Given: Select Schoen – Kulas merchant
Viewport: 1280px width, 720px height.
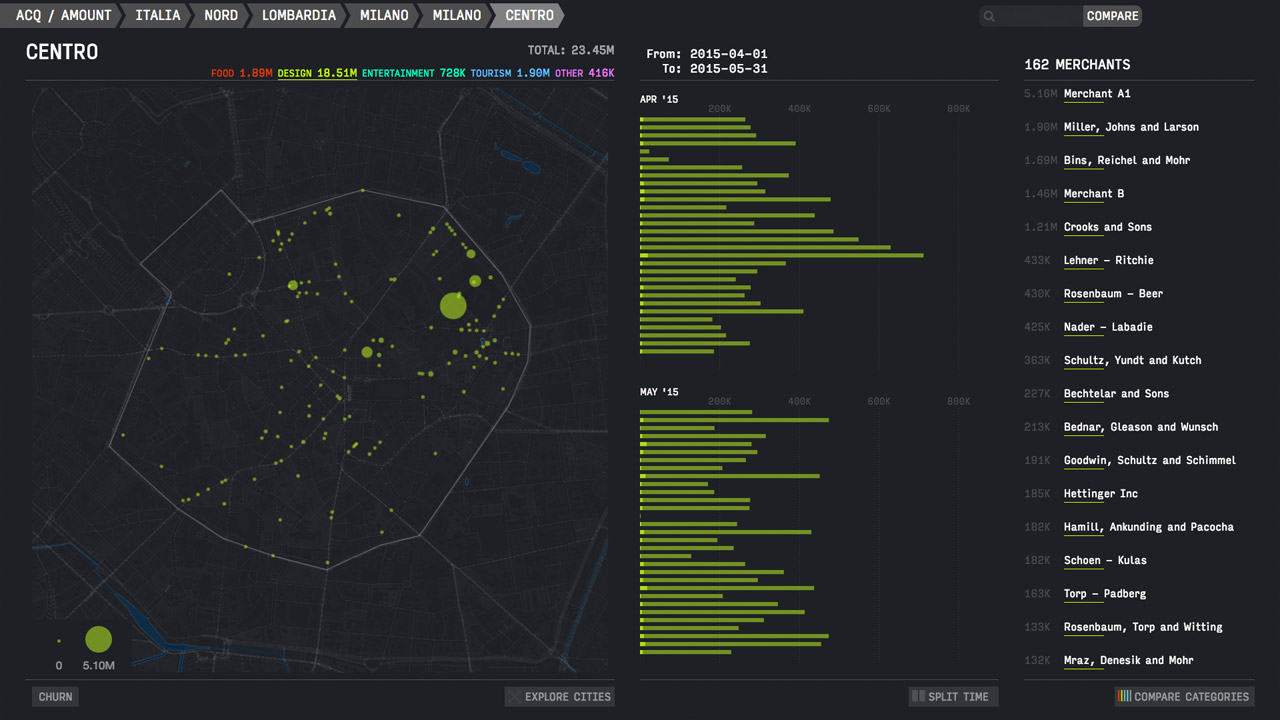Looking at the screenshot, I should [1105, 560].
